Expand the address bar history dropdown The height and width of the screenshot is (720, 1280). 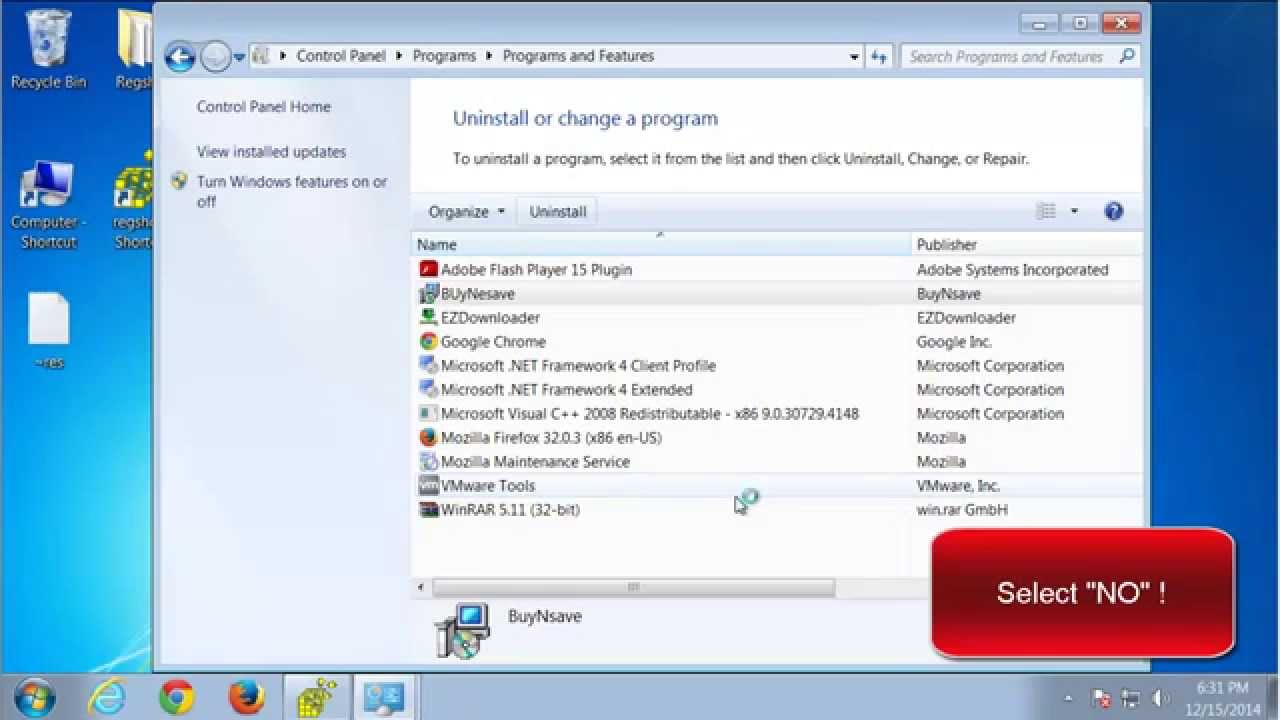(x=854, y=57)
